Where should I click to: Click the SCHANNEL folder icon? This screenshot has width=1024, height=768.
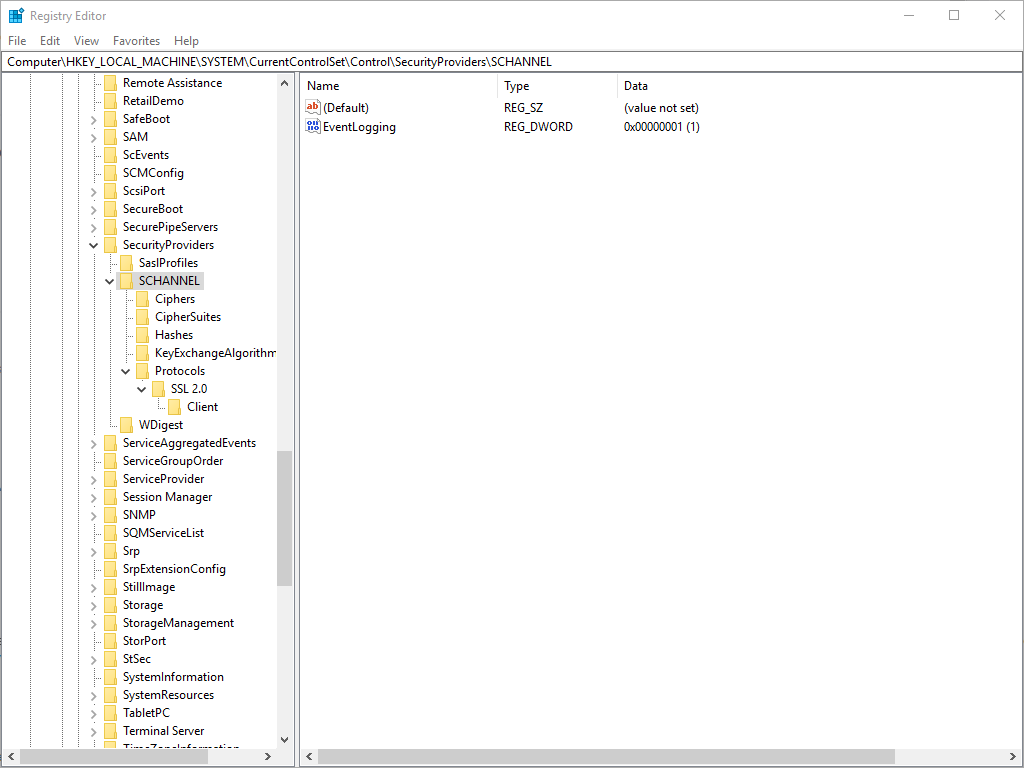(x=126, y=281)
